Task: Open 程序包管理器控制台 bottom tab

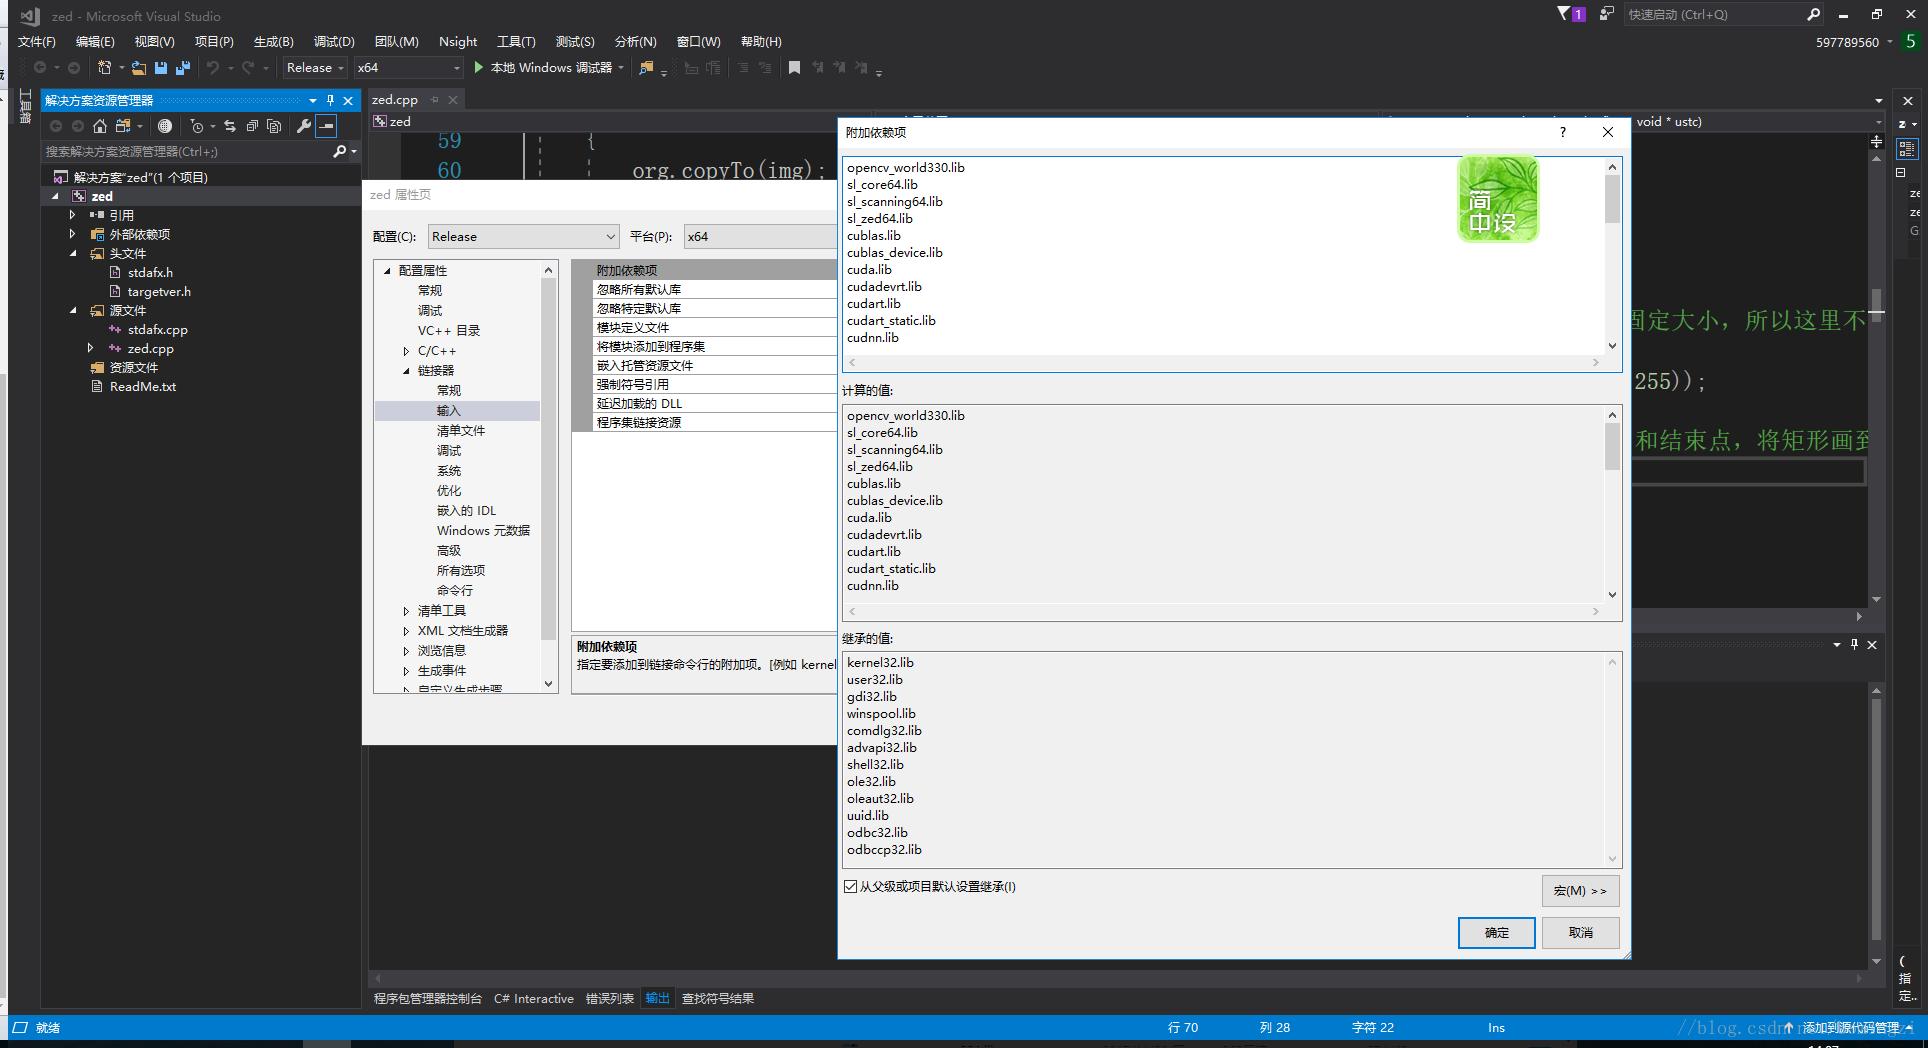Action: tap(428, 999)
